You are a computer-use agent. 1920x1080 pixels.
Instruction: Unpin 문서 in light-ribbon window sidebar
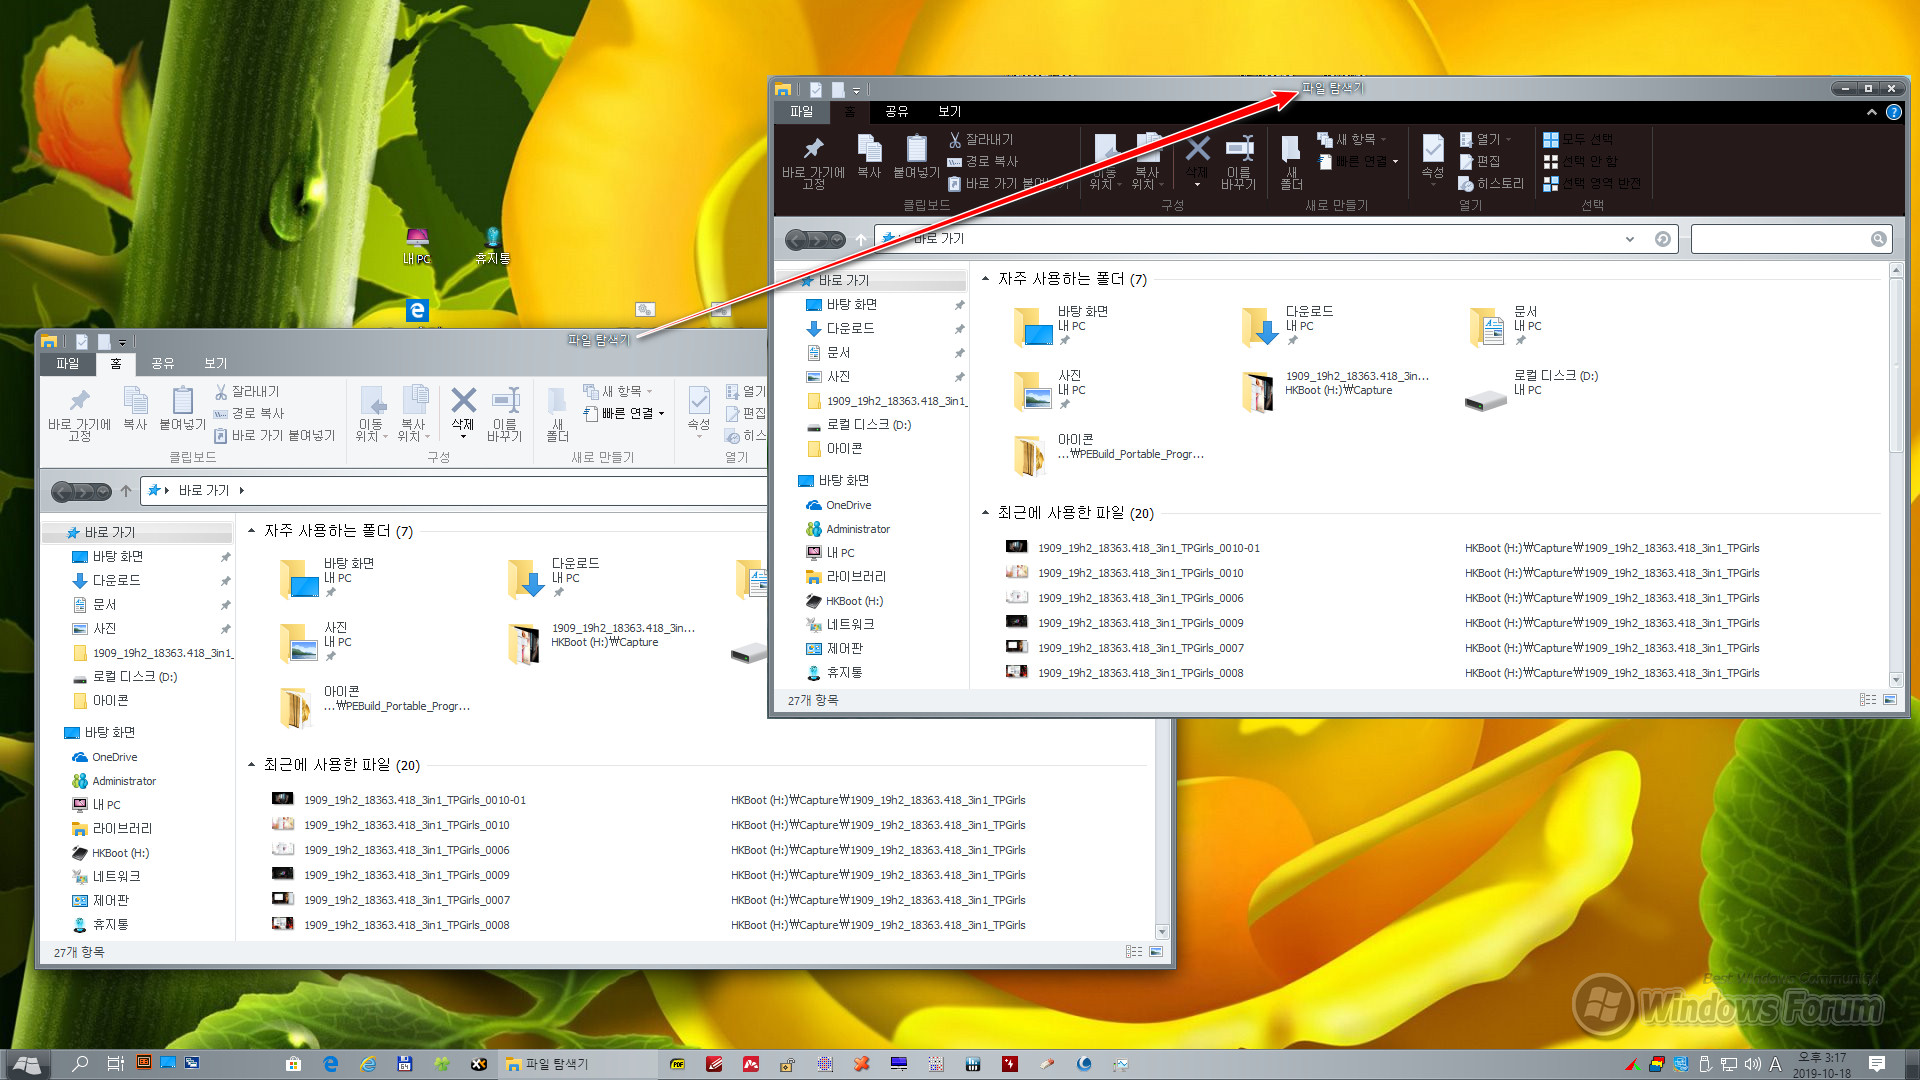[225, 605]
